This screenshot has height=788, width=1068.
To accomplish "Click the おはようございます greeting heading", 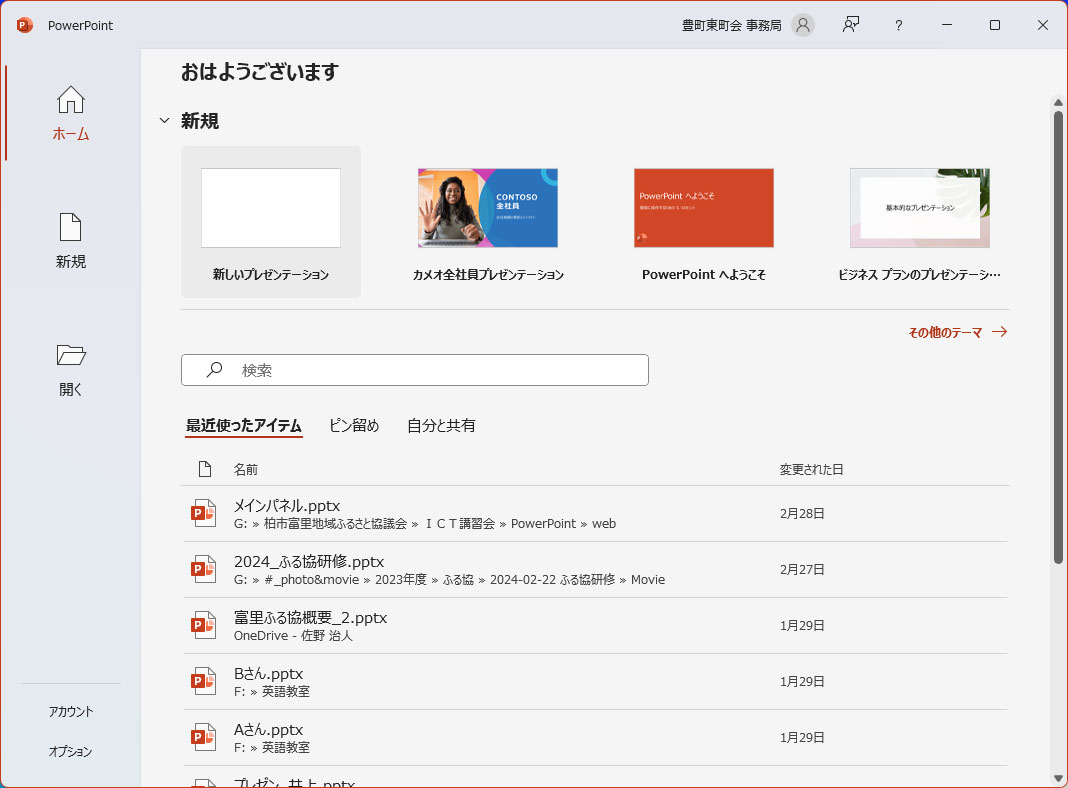I will (260, 72).
